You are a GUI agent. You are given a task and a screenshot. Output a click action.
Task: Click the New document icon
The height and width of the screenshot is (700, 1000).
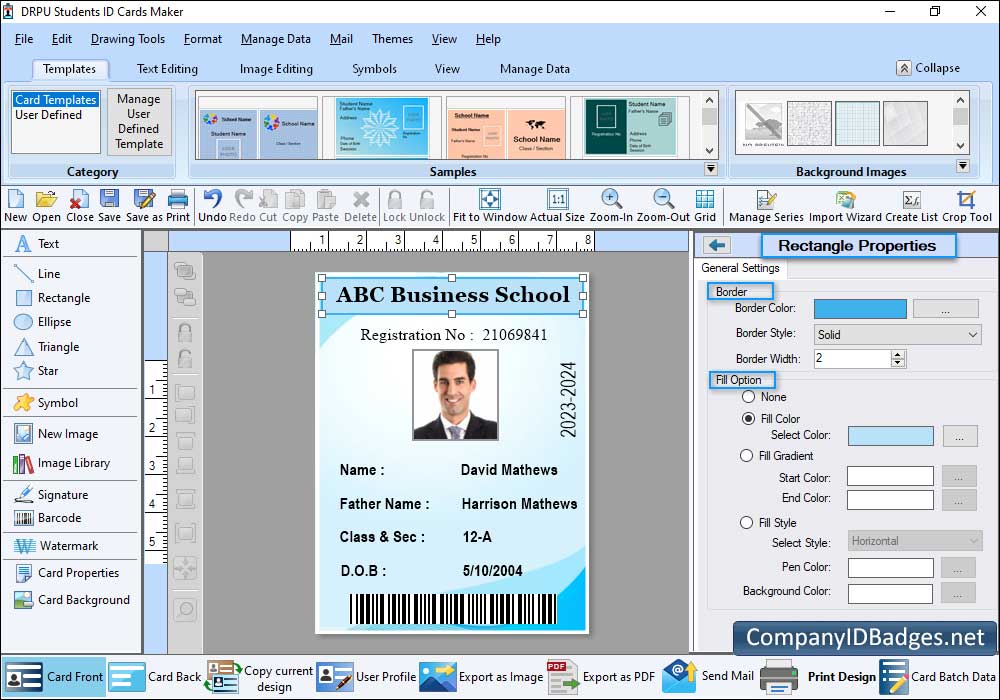click(x=15, y=205)
